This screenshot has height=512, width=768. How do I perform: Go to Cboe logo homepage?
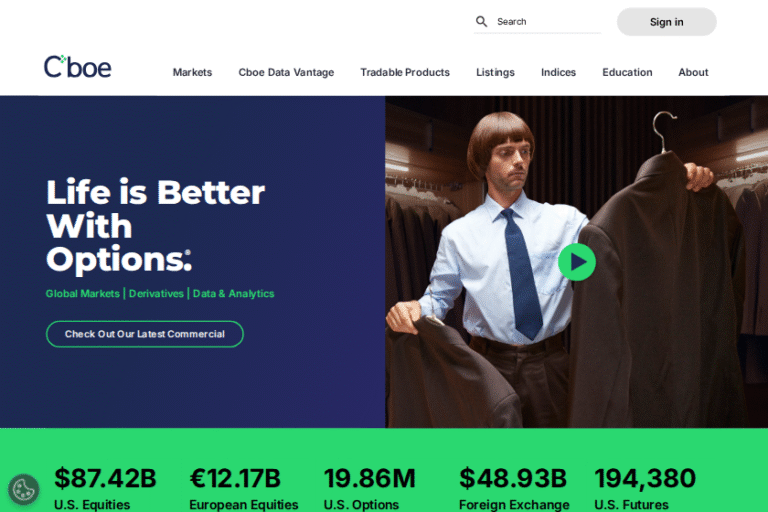pyautogui.click(x=77, y=66)
